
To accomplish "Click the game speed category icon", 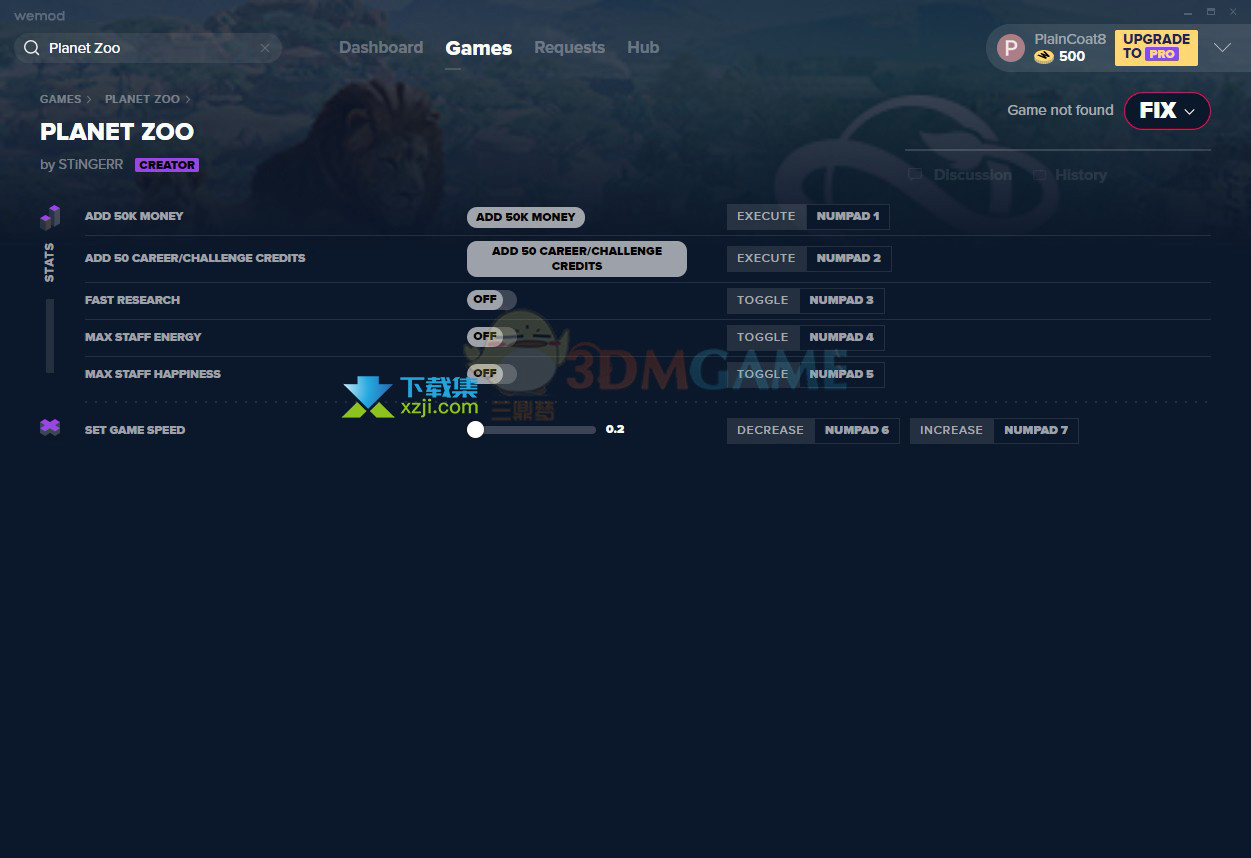I will [50, 427].
